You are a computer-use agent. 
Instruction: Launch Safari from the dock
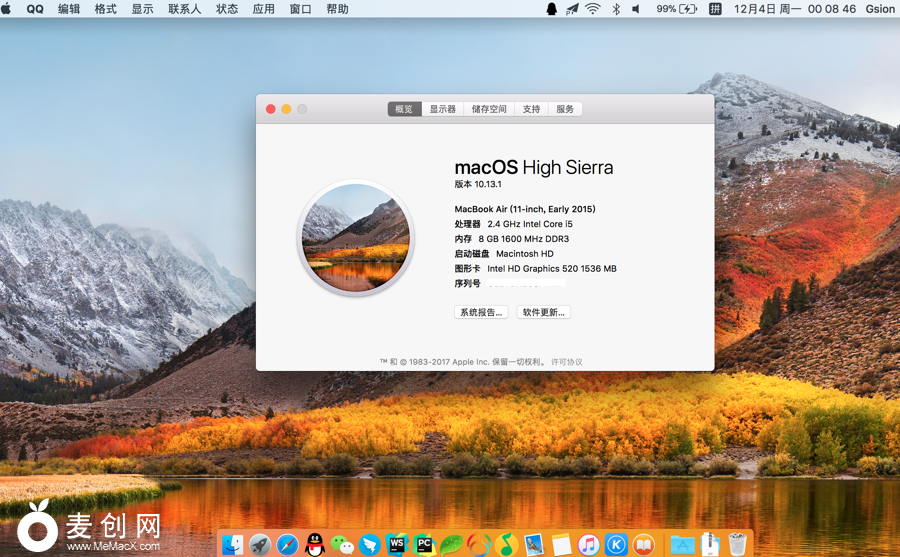click(x=288, y=544)
